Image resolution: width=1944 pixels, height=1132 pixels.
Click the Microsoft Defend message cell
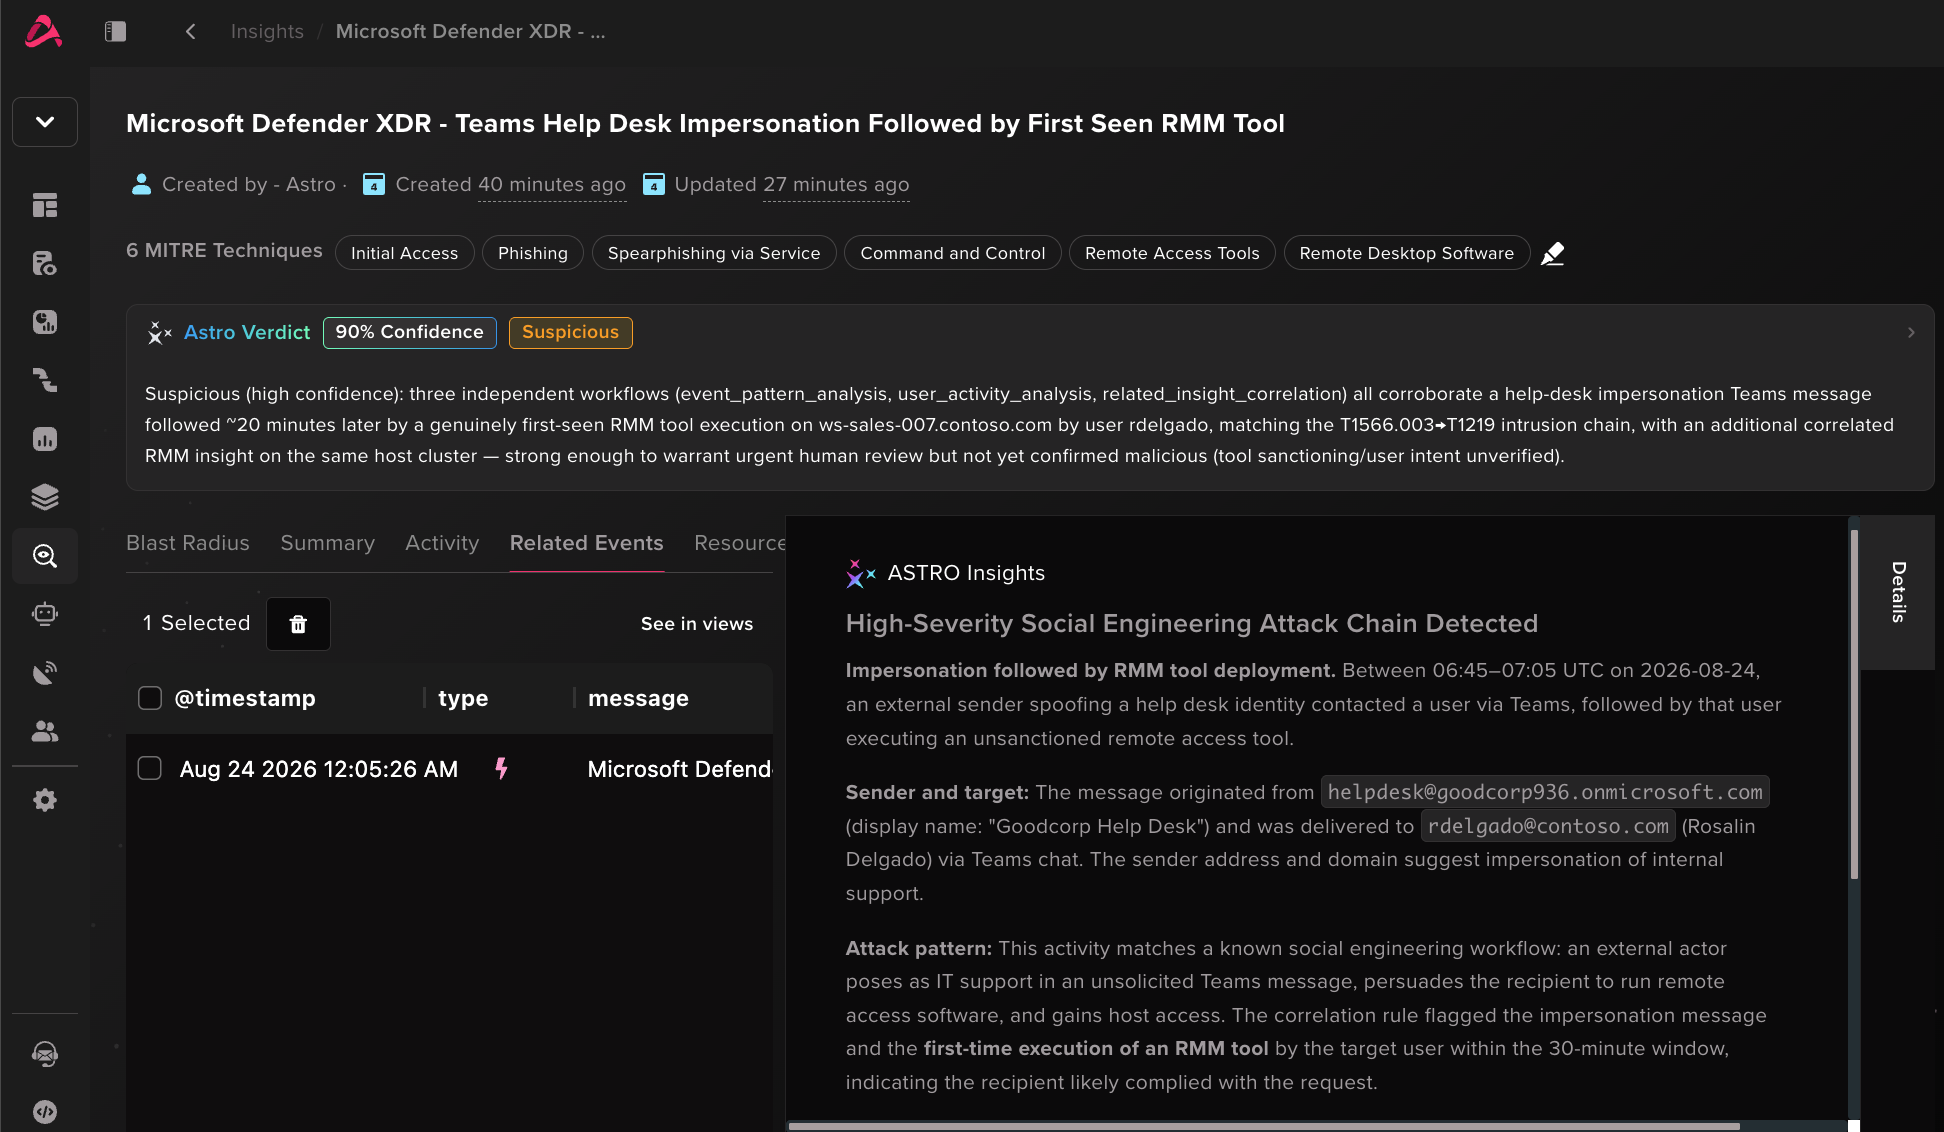coord(680,769)
